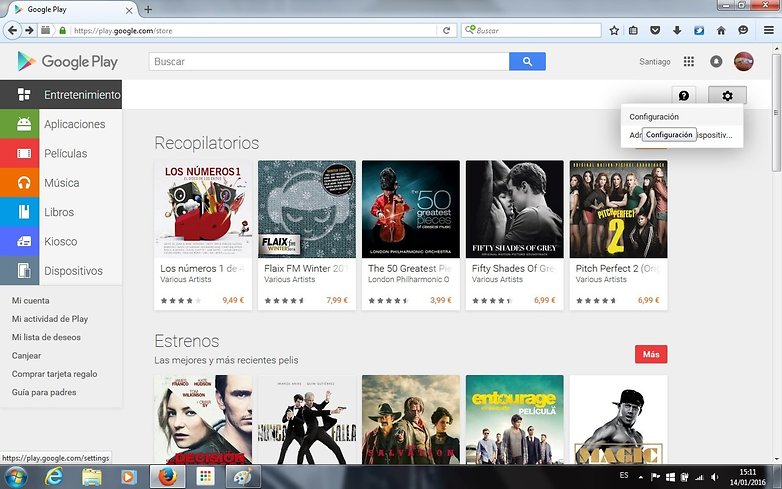Click the help question mark icon
Image resolution: width=782 pixels, height=489 pixels.
coord(684,95)
